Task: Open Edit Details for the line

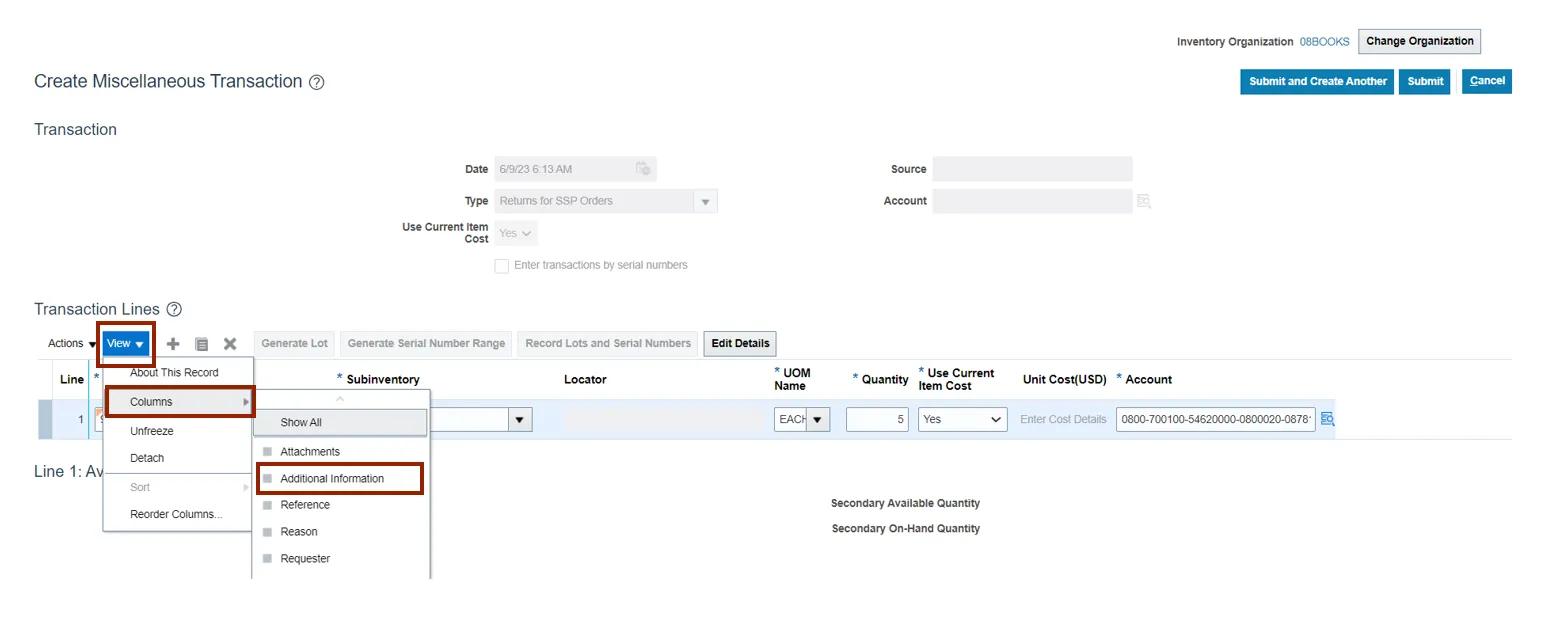Action: coord(740,343)
